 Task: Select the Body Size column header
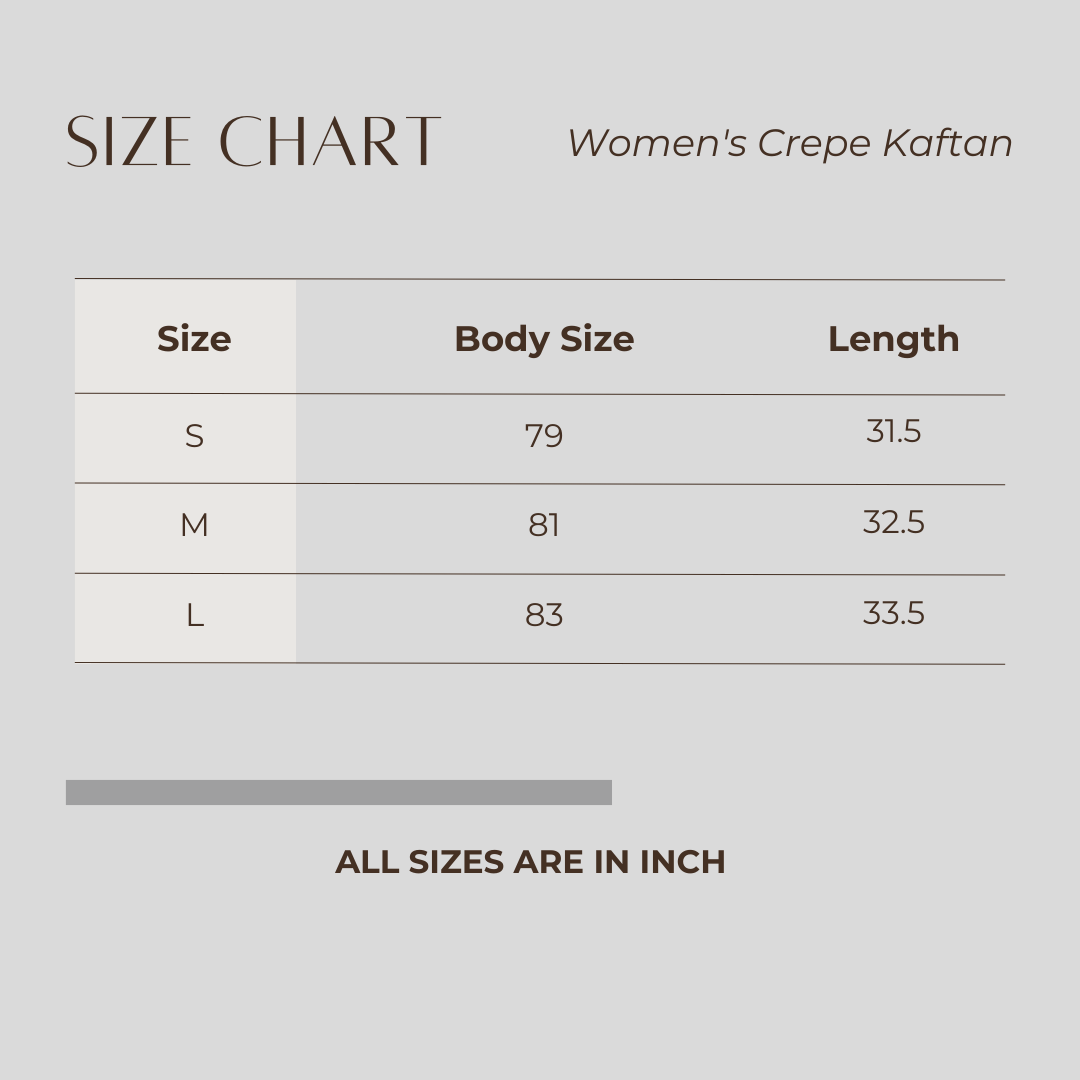pos(544,339)
